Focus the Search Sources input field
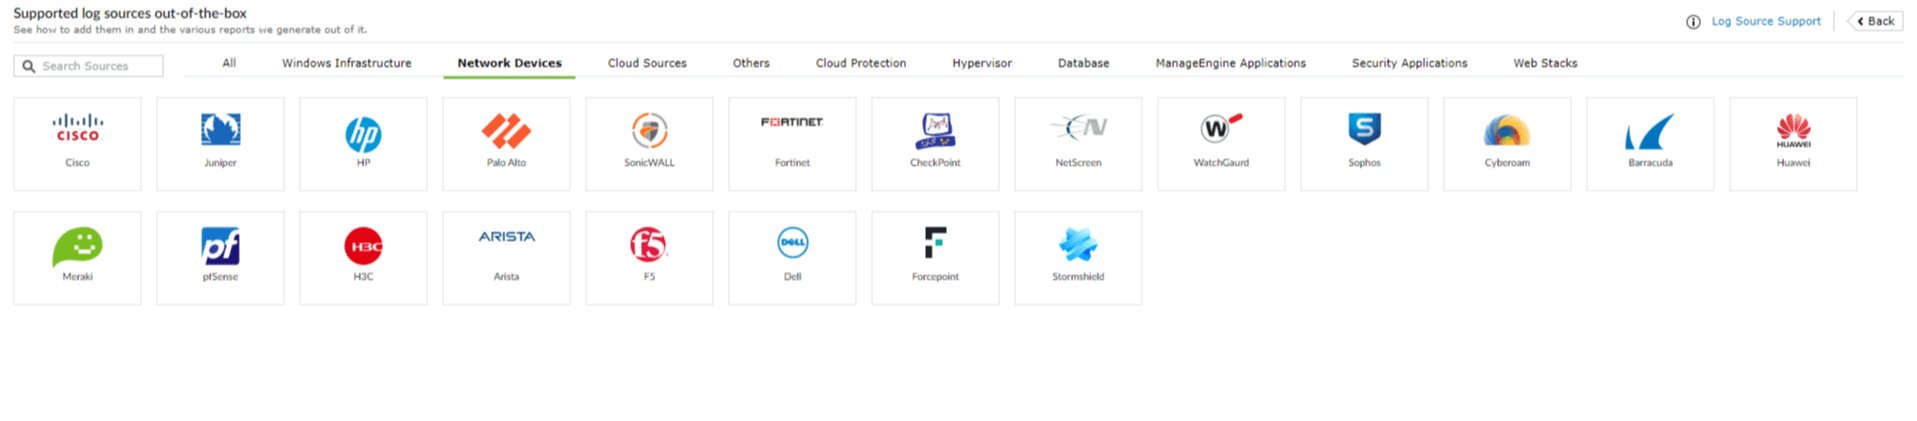 [x=88, y=66]
